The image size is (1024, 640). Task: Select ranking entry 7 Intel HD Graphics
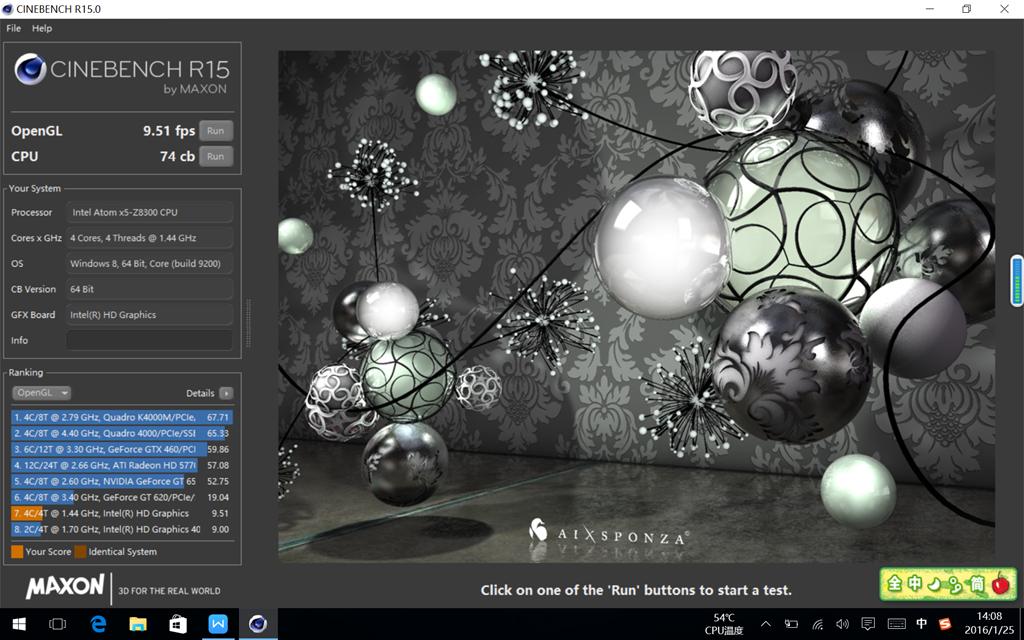(121, 513)
